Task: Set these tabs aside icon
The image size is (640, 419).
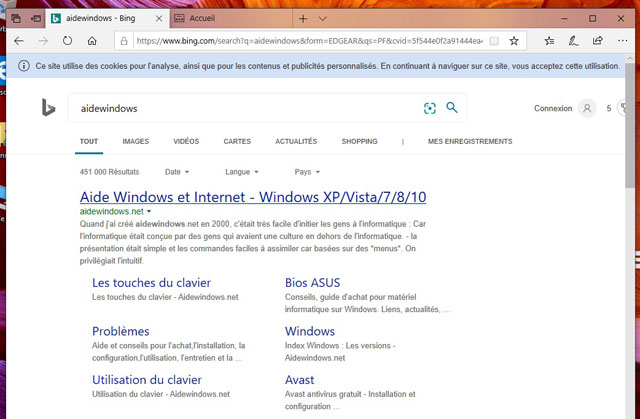Action: 36,18
